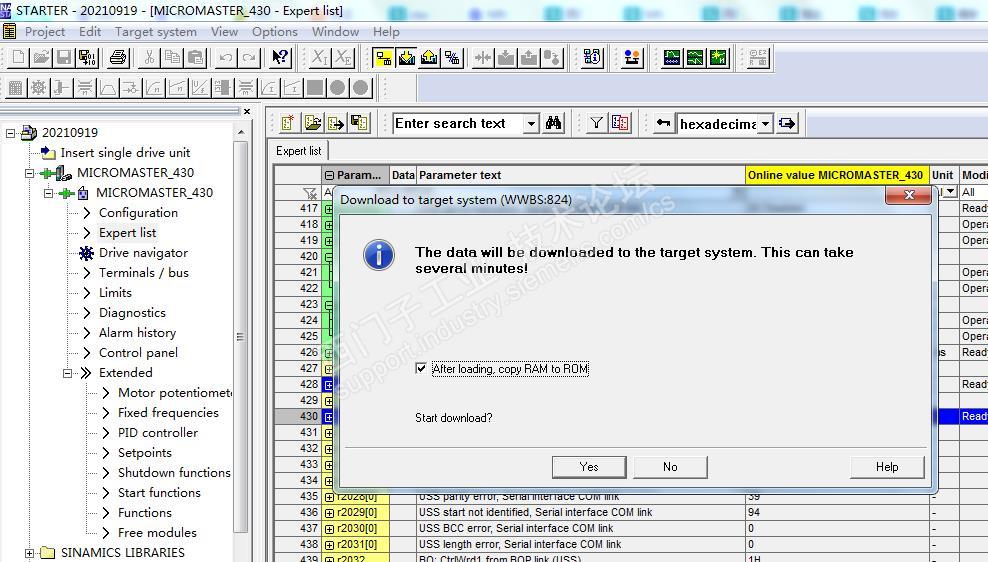Click the open user-defined list icon
Image resolution: width=988 pixels, height=562 pixels.
pyautogui.click(x=313, y=123)
